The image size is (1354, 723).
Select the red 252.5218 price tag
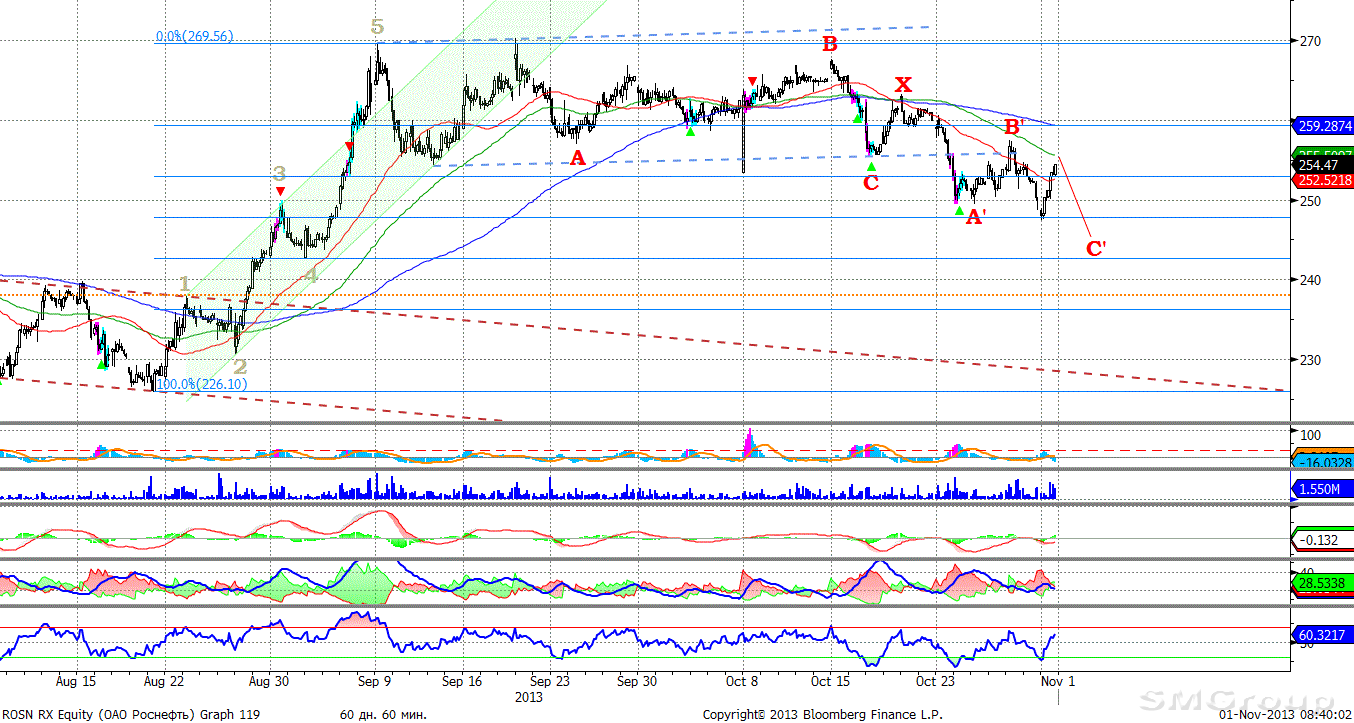click(1323, 180)
